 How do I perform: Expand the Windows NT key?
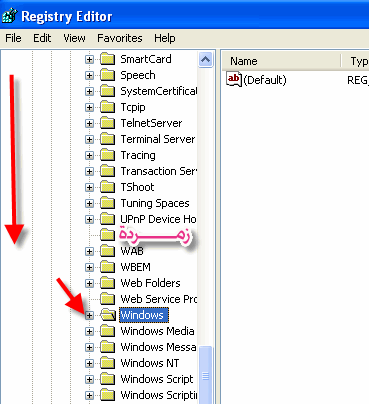[x=89, y=363]
